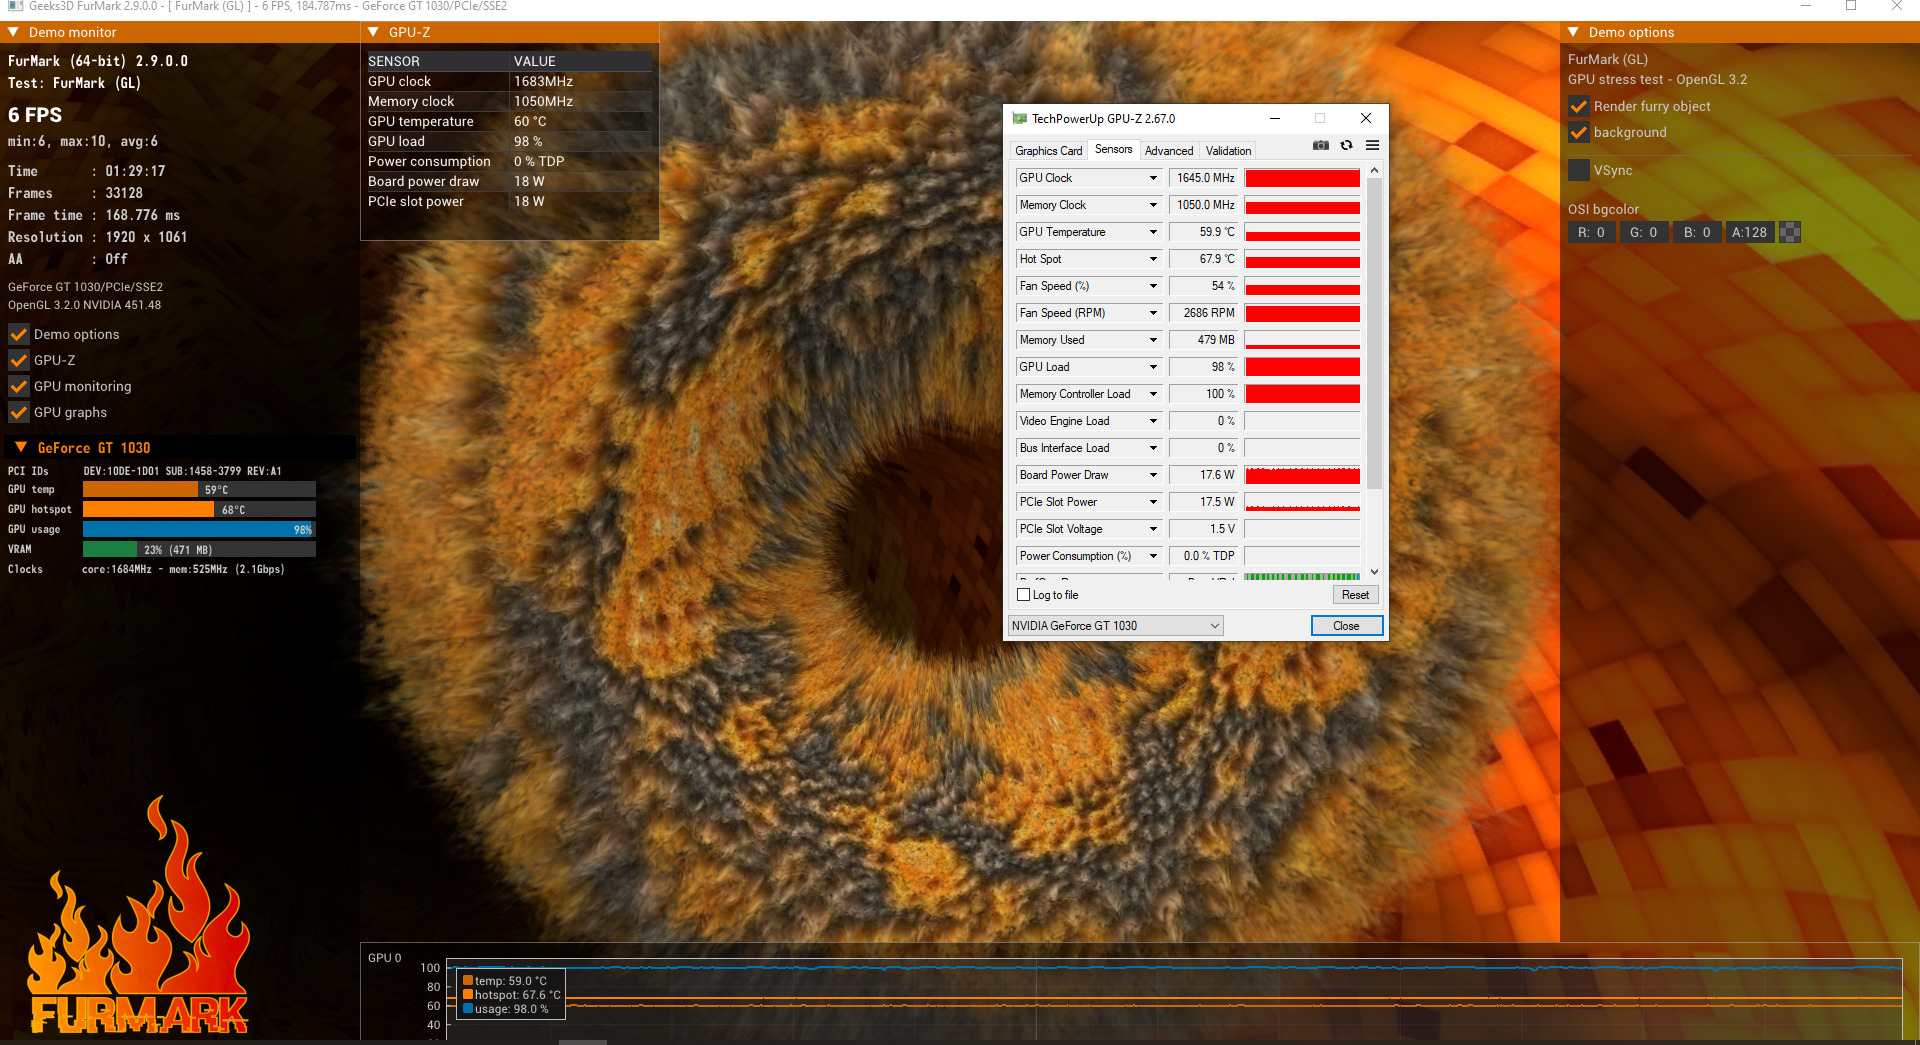1920x1045 pixels.
Task: Click the Close button at GPU-Z bottom
Action: click(1346, 626)
